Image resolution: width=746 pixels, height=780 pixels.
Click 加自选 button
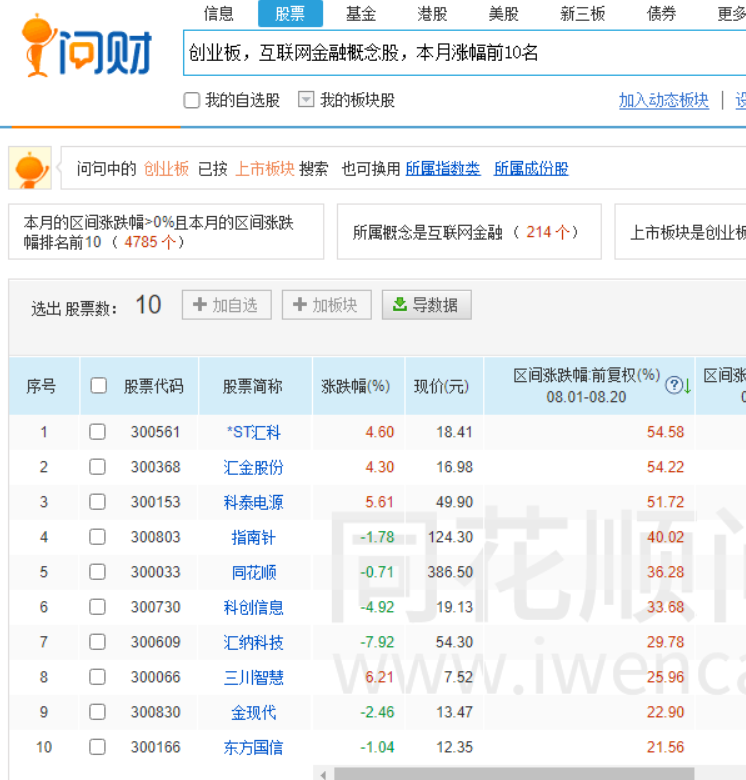[227, 304]
